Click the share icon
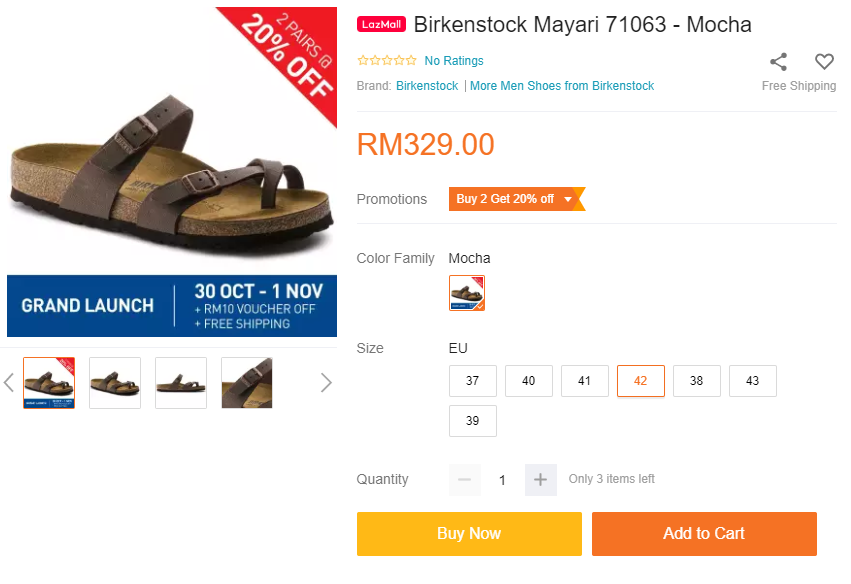The width and height of the screenshot is (851, 584). (778, 61)
